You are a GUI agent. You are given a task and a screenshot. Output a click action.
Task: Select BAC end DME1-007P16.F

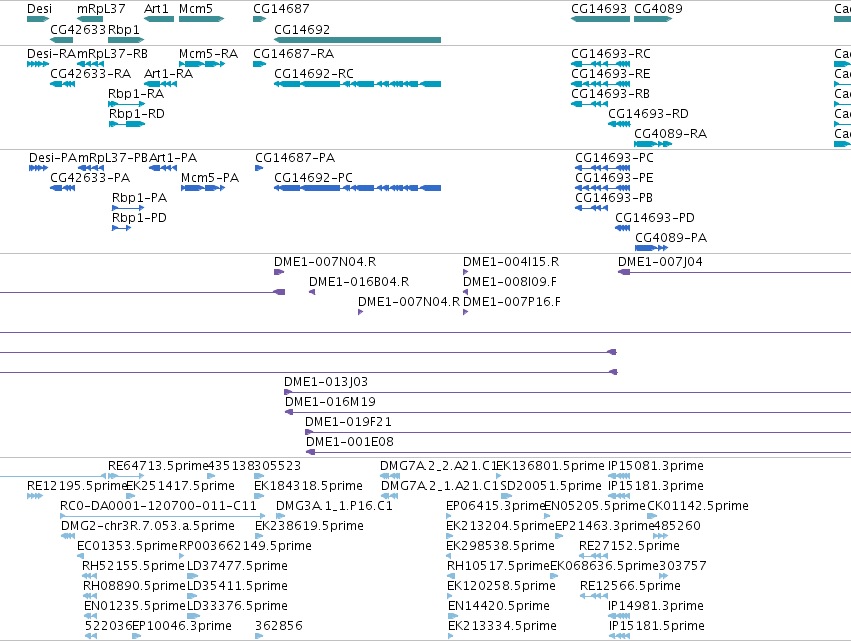466,312
